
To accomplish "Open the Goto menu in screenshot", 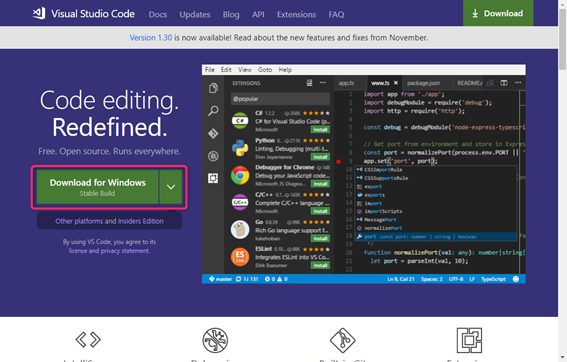I will click(265, 70).
